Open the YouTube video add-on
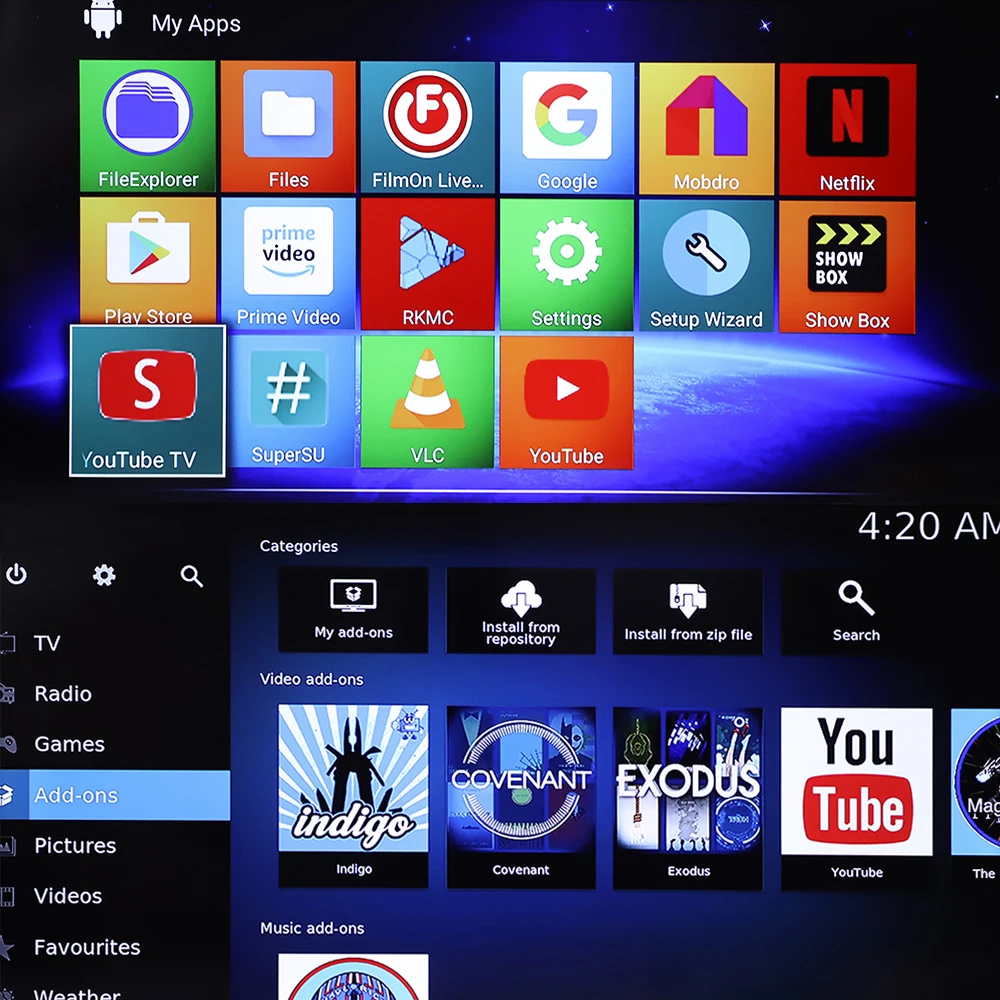Screen dimensions: 1000x1000 [x=857, y=799]
